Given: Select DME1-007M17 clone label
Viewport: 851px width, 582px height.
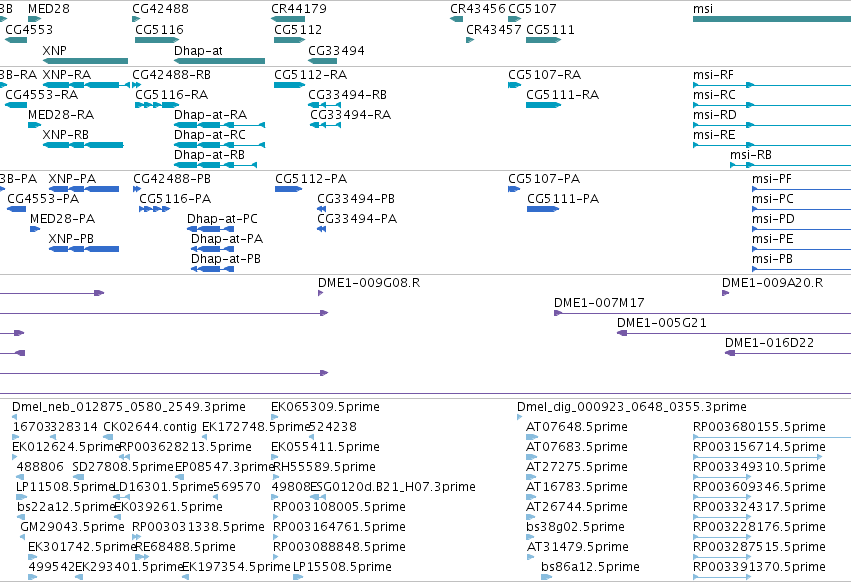Looking at the screenshot, I should [x=599, y=303].
